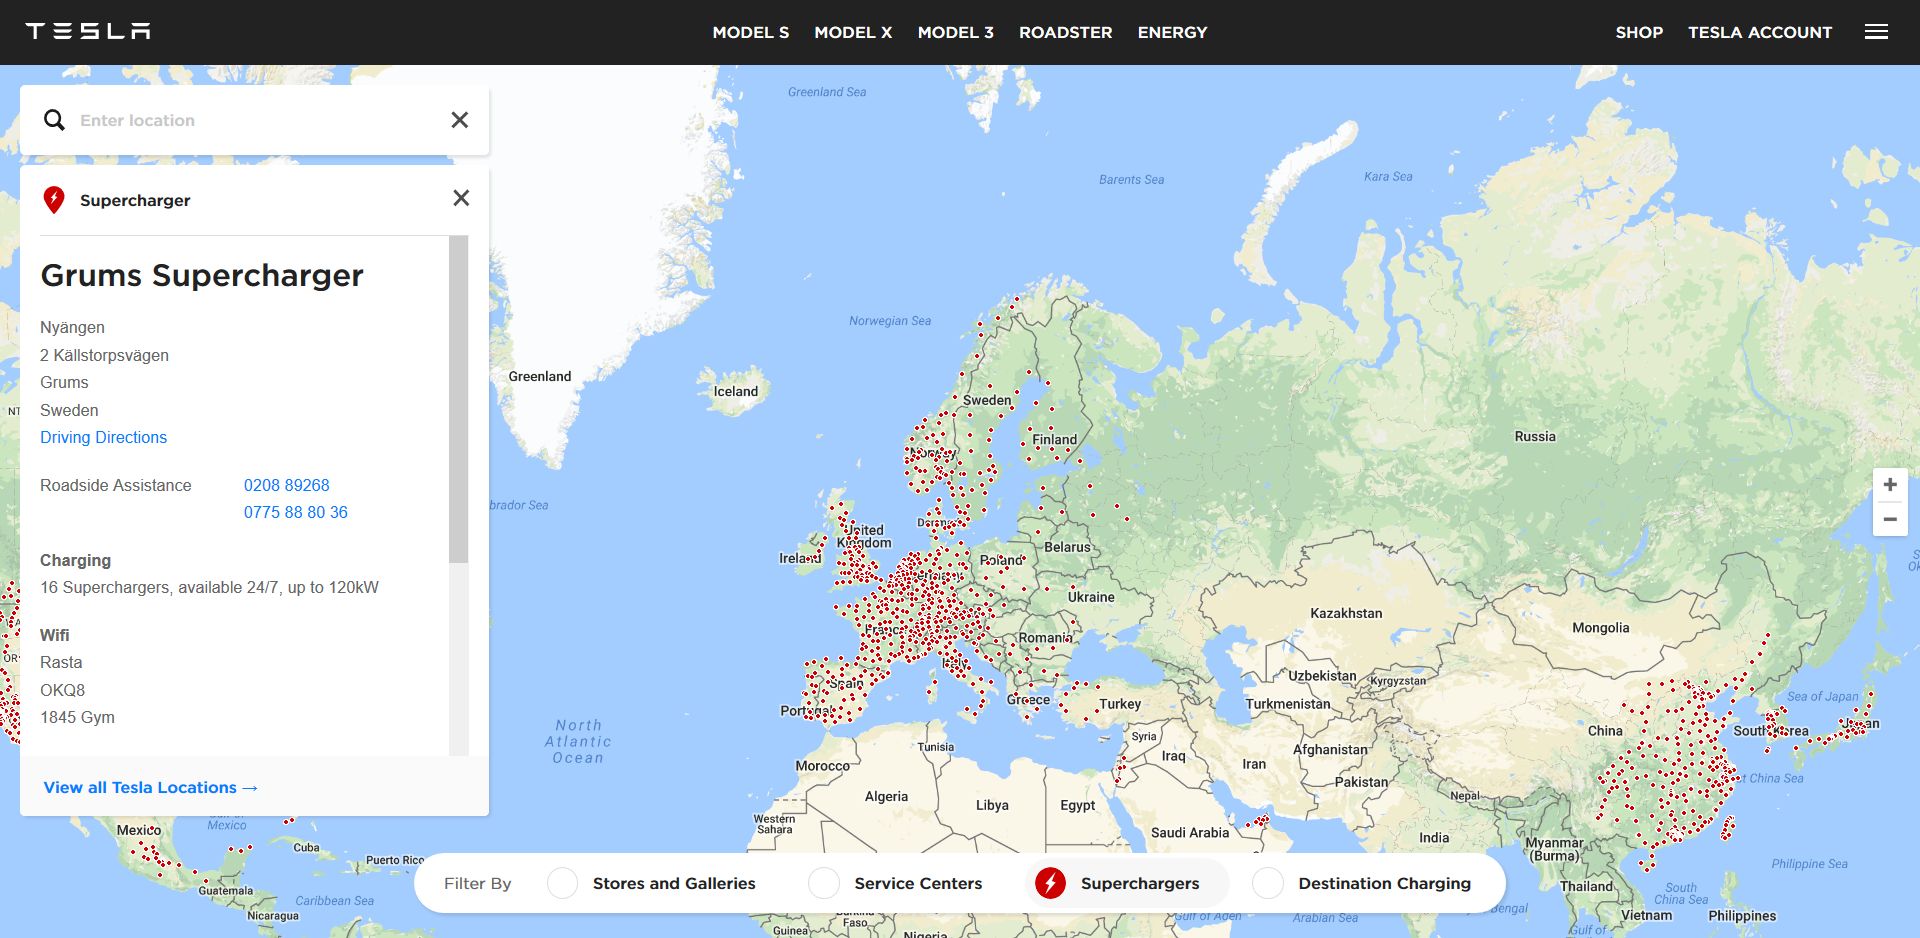The image size is (1920, 938).
Task: Open the Model 3 menu
Action: [956, 32]
